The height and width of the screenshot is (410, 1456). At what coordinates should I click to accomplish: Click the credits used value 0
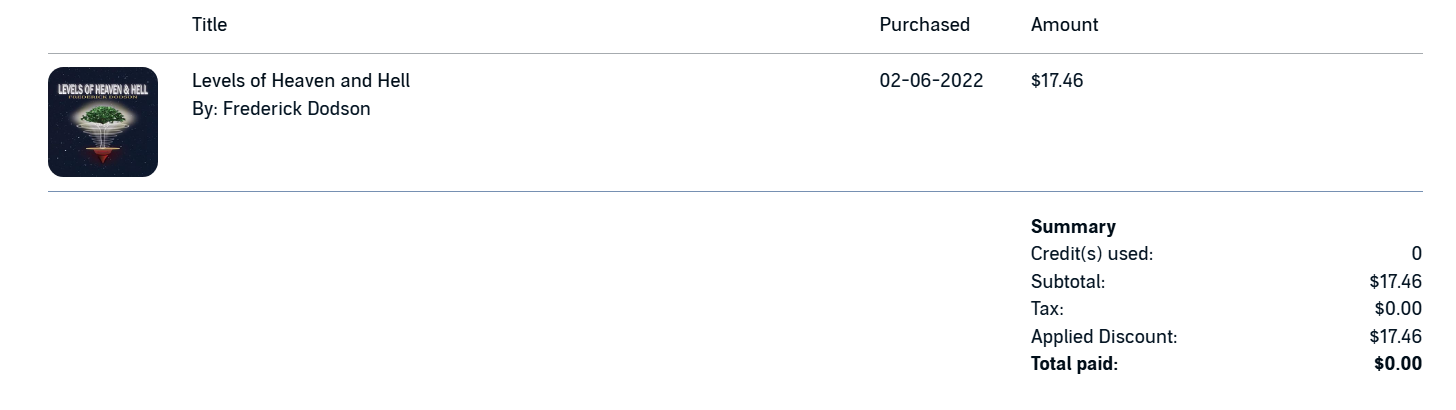pyautogui.click(x=1416, y=254)
